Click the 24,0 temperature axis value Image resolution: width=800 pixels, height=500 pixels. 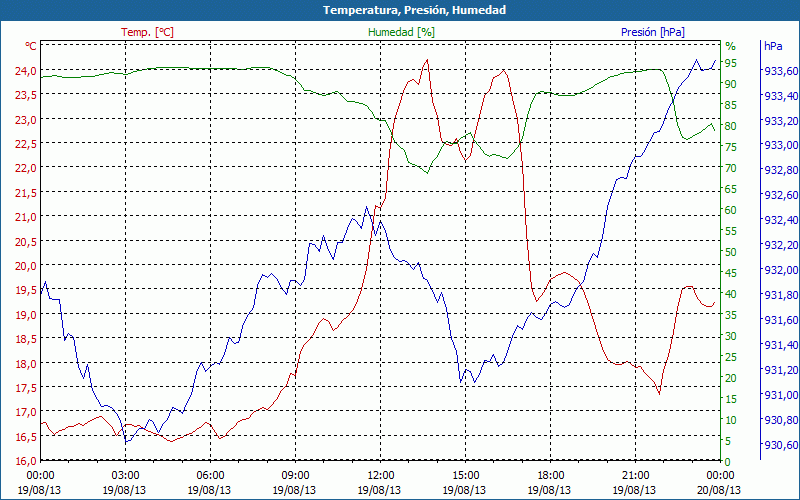coord(25,70)
